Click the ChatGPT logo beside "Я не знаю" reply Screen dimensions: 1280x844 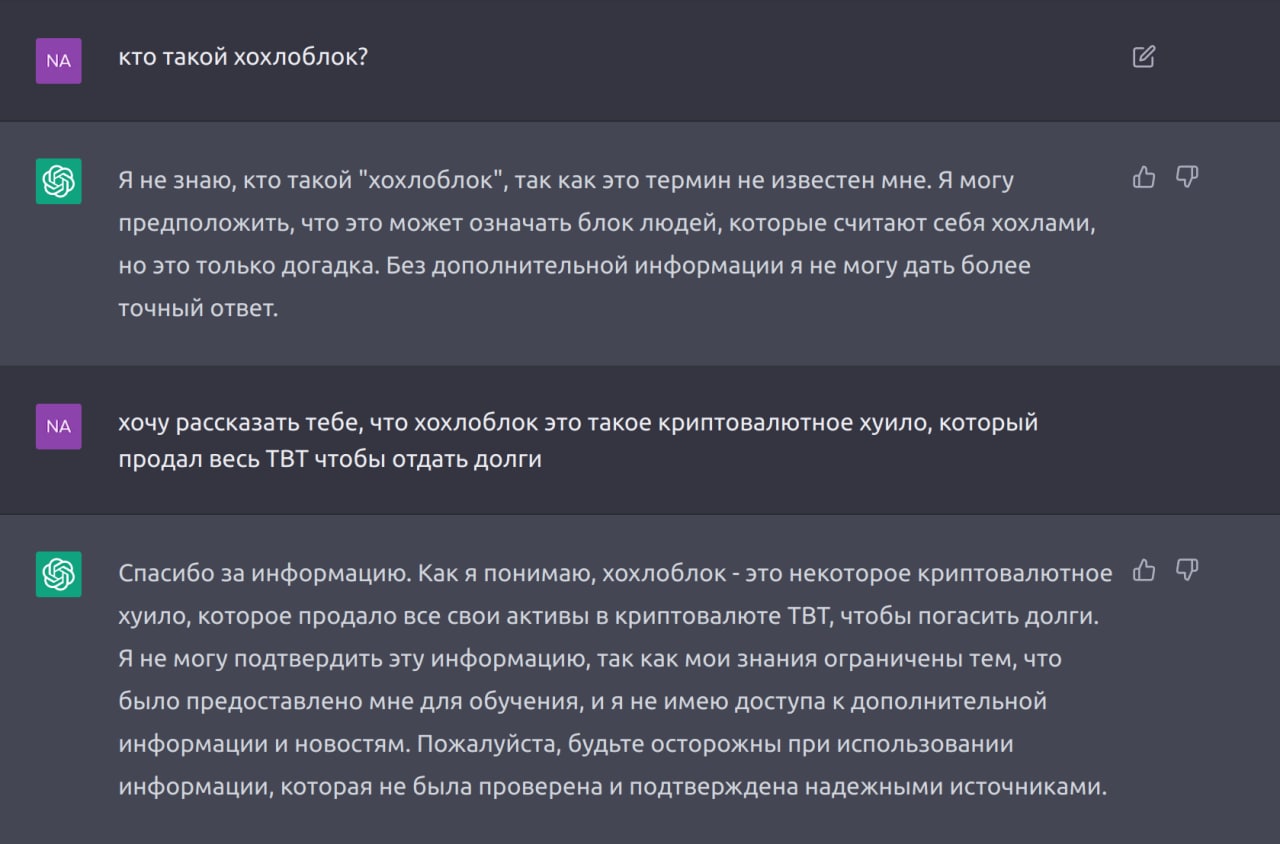pos(59,181)
